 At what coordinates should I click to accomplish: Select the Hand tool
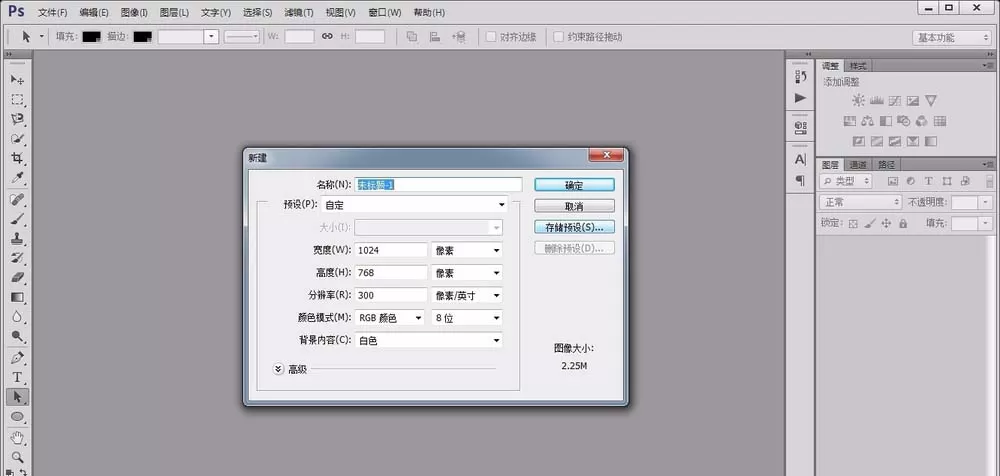17,438
